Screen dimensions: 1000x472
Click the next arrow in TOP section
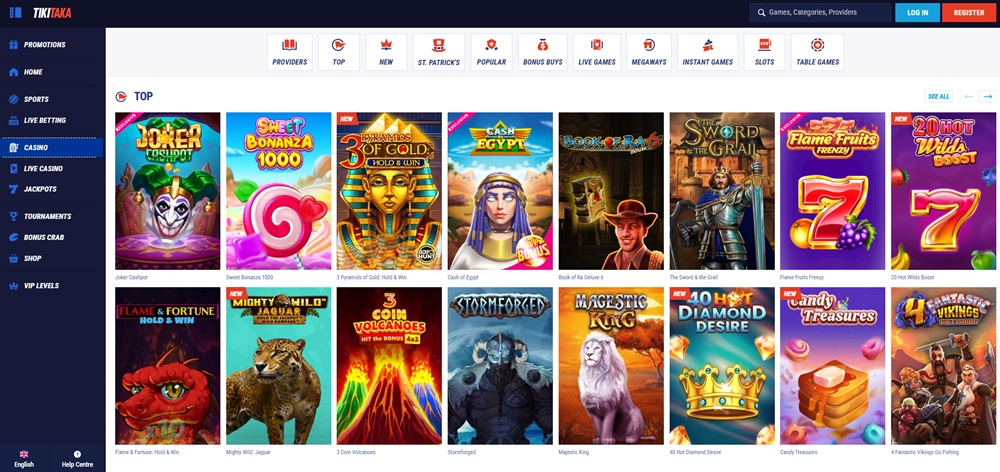(988, 96)
